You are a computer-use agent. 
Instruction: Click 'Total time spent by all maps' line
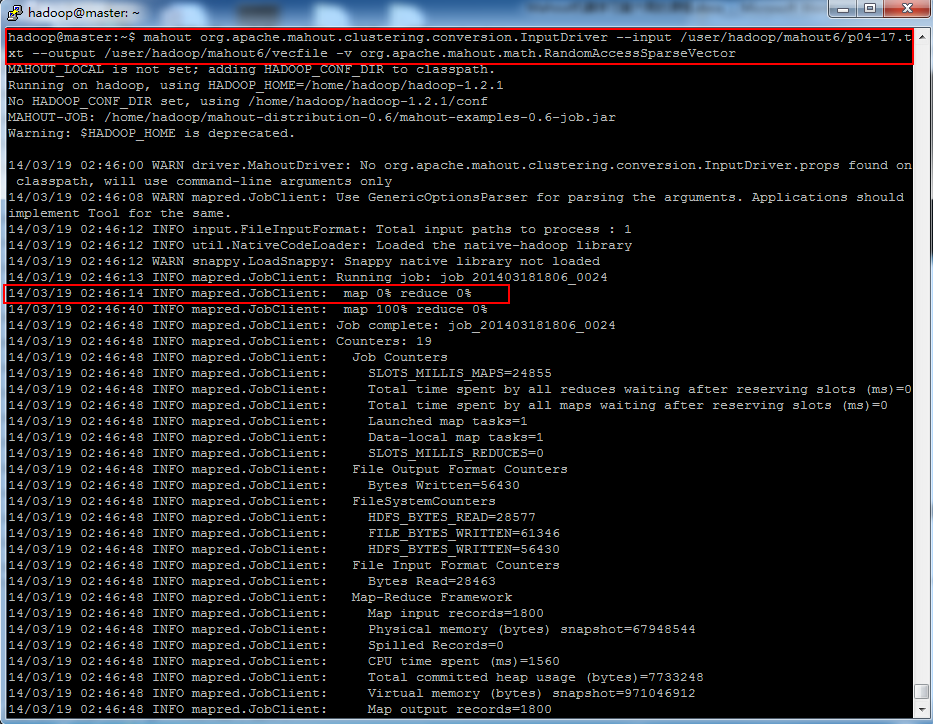[x=628, y=406]
